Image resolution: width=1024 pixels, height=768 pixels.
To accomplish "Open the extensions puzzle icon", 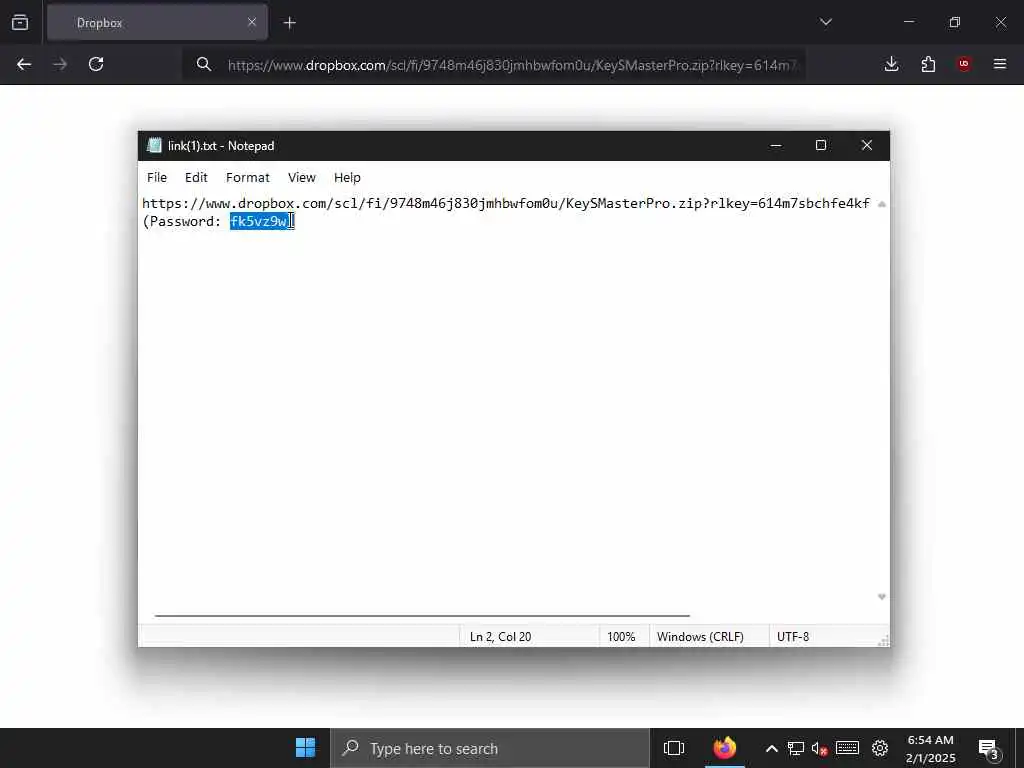I will click(x=928, y=64).
